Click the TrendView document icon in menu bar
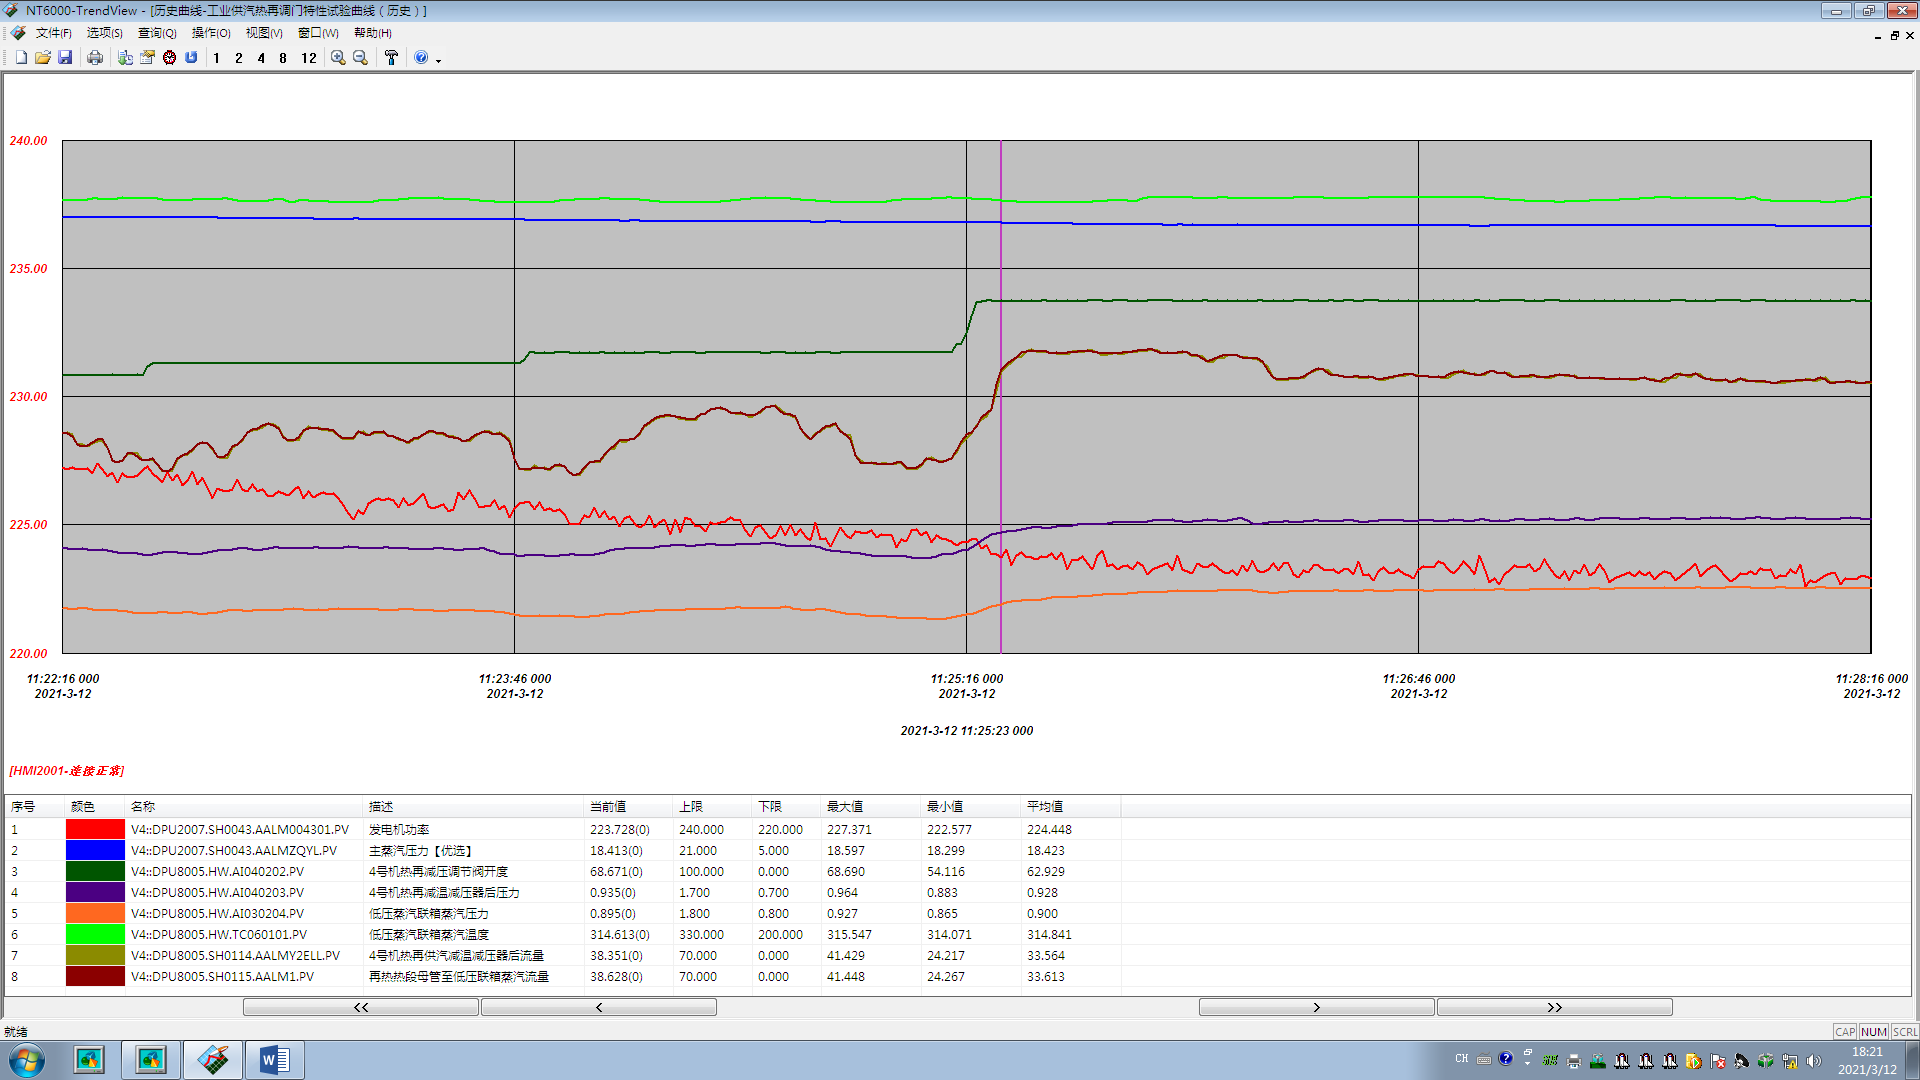This screenshot has width=1920, height=1080. pos(18,33)
